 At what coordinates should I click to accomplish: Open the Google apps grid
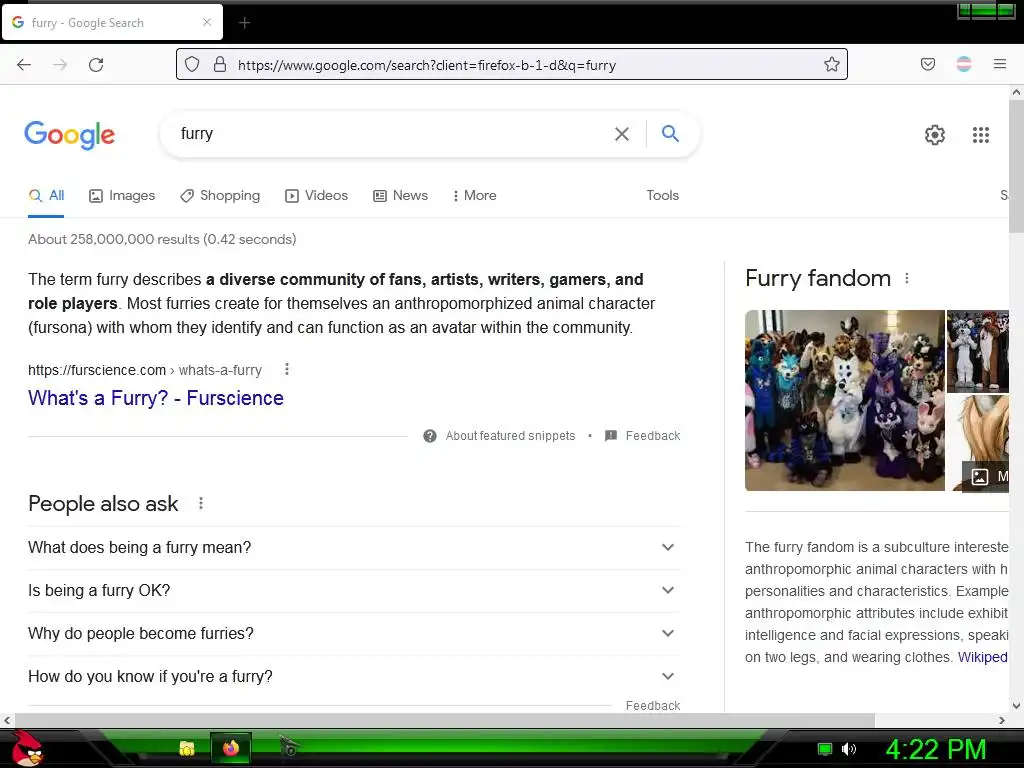(981, 135)
